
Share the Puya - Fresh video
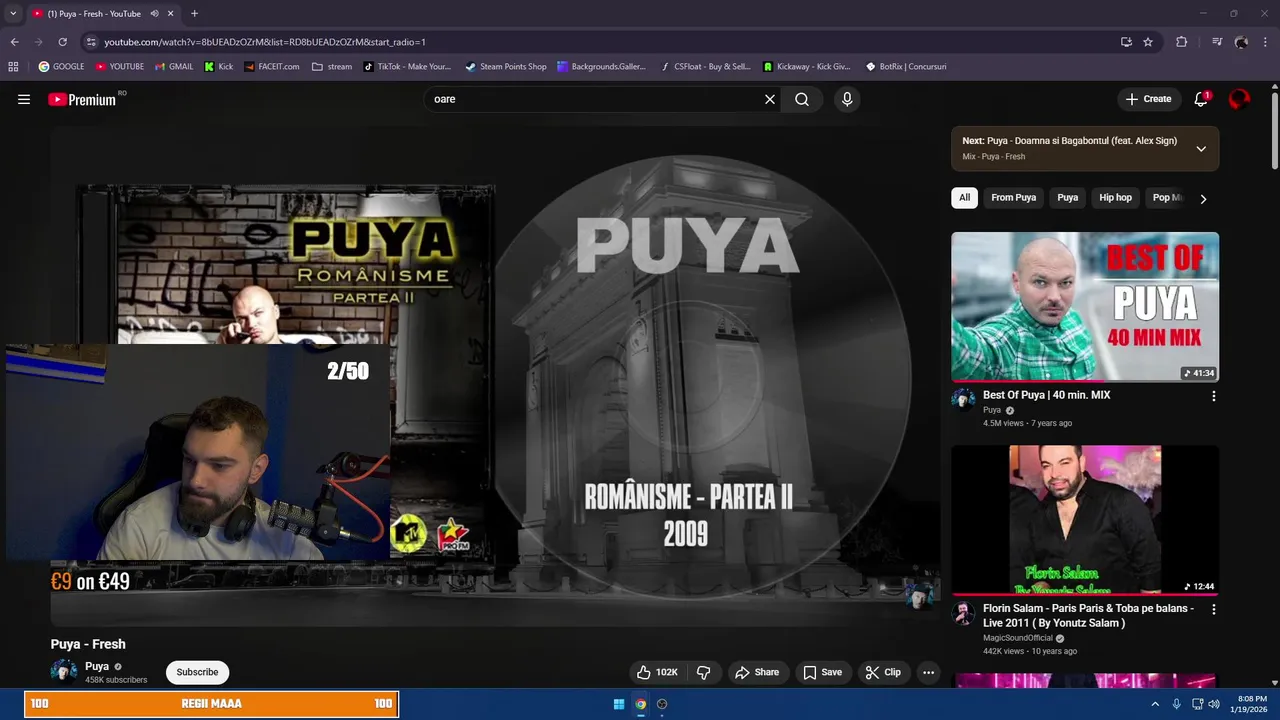[757, 672]
